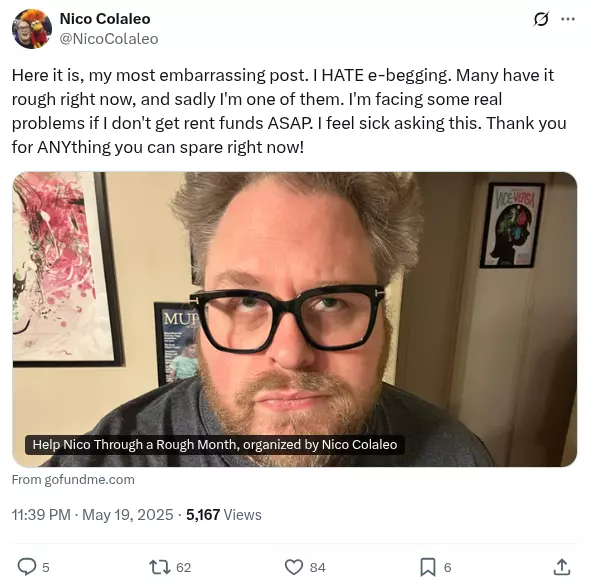Click the repost count 62
The width and height of the screenshot is (589, 585).
pos(183,567)
